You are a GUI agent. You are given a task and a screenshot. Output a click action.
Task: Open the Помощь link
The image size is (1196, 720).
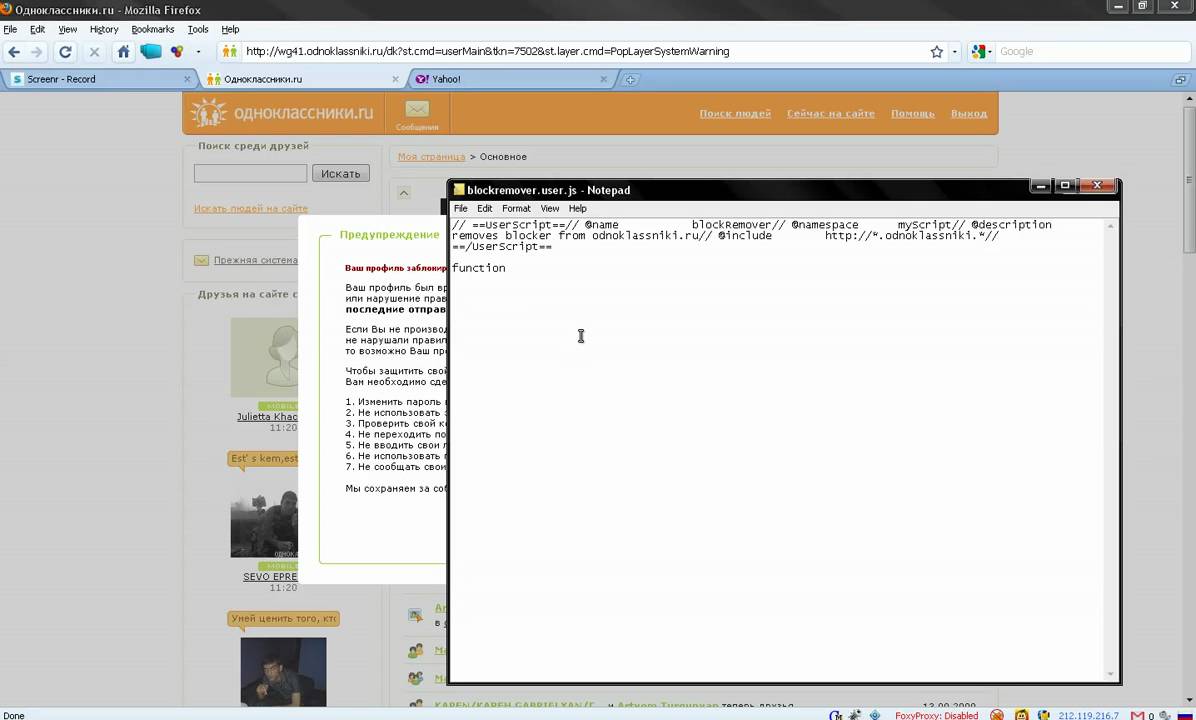(x=912, y=113)
